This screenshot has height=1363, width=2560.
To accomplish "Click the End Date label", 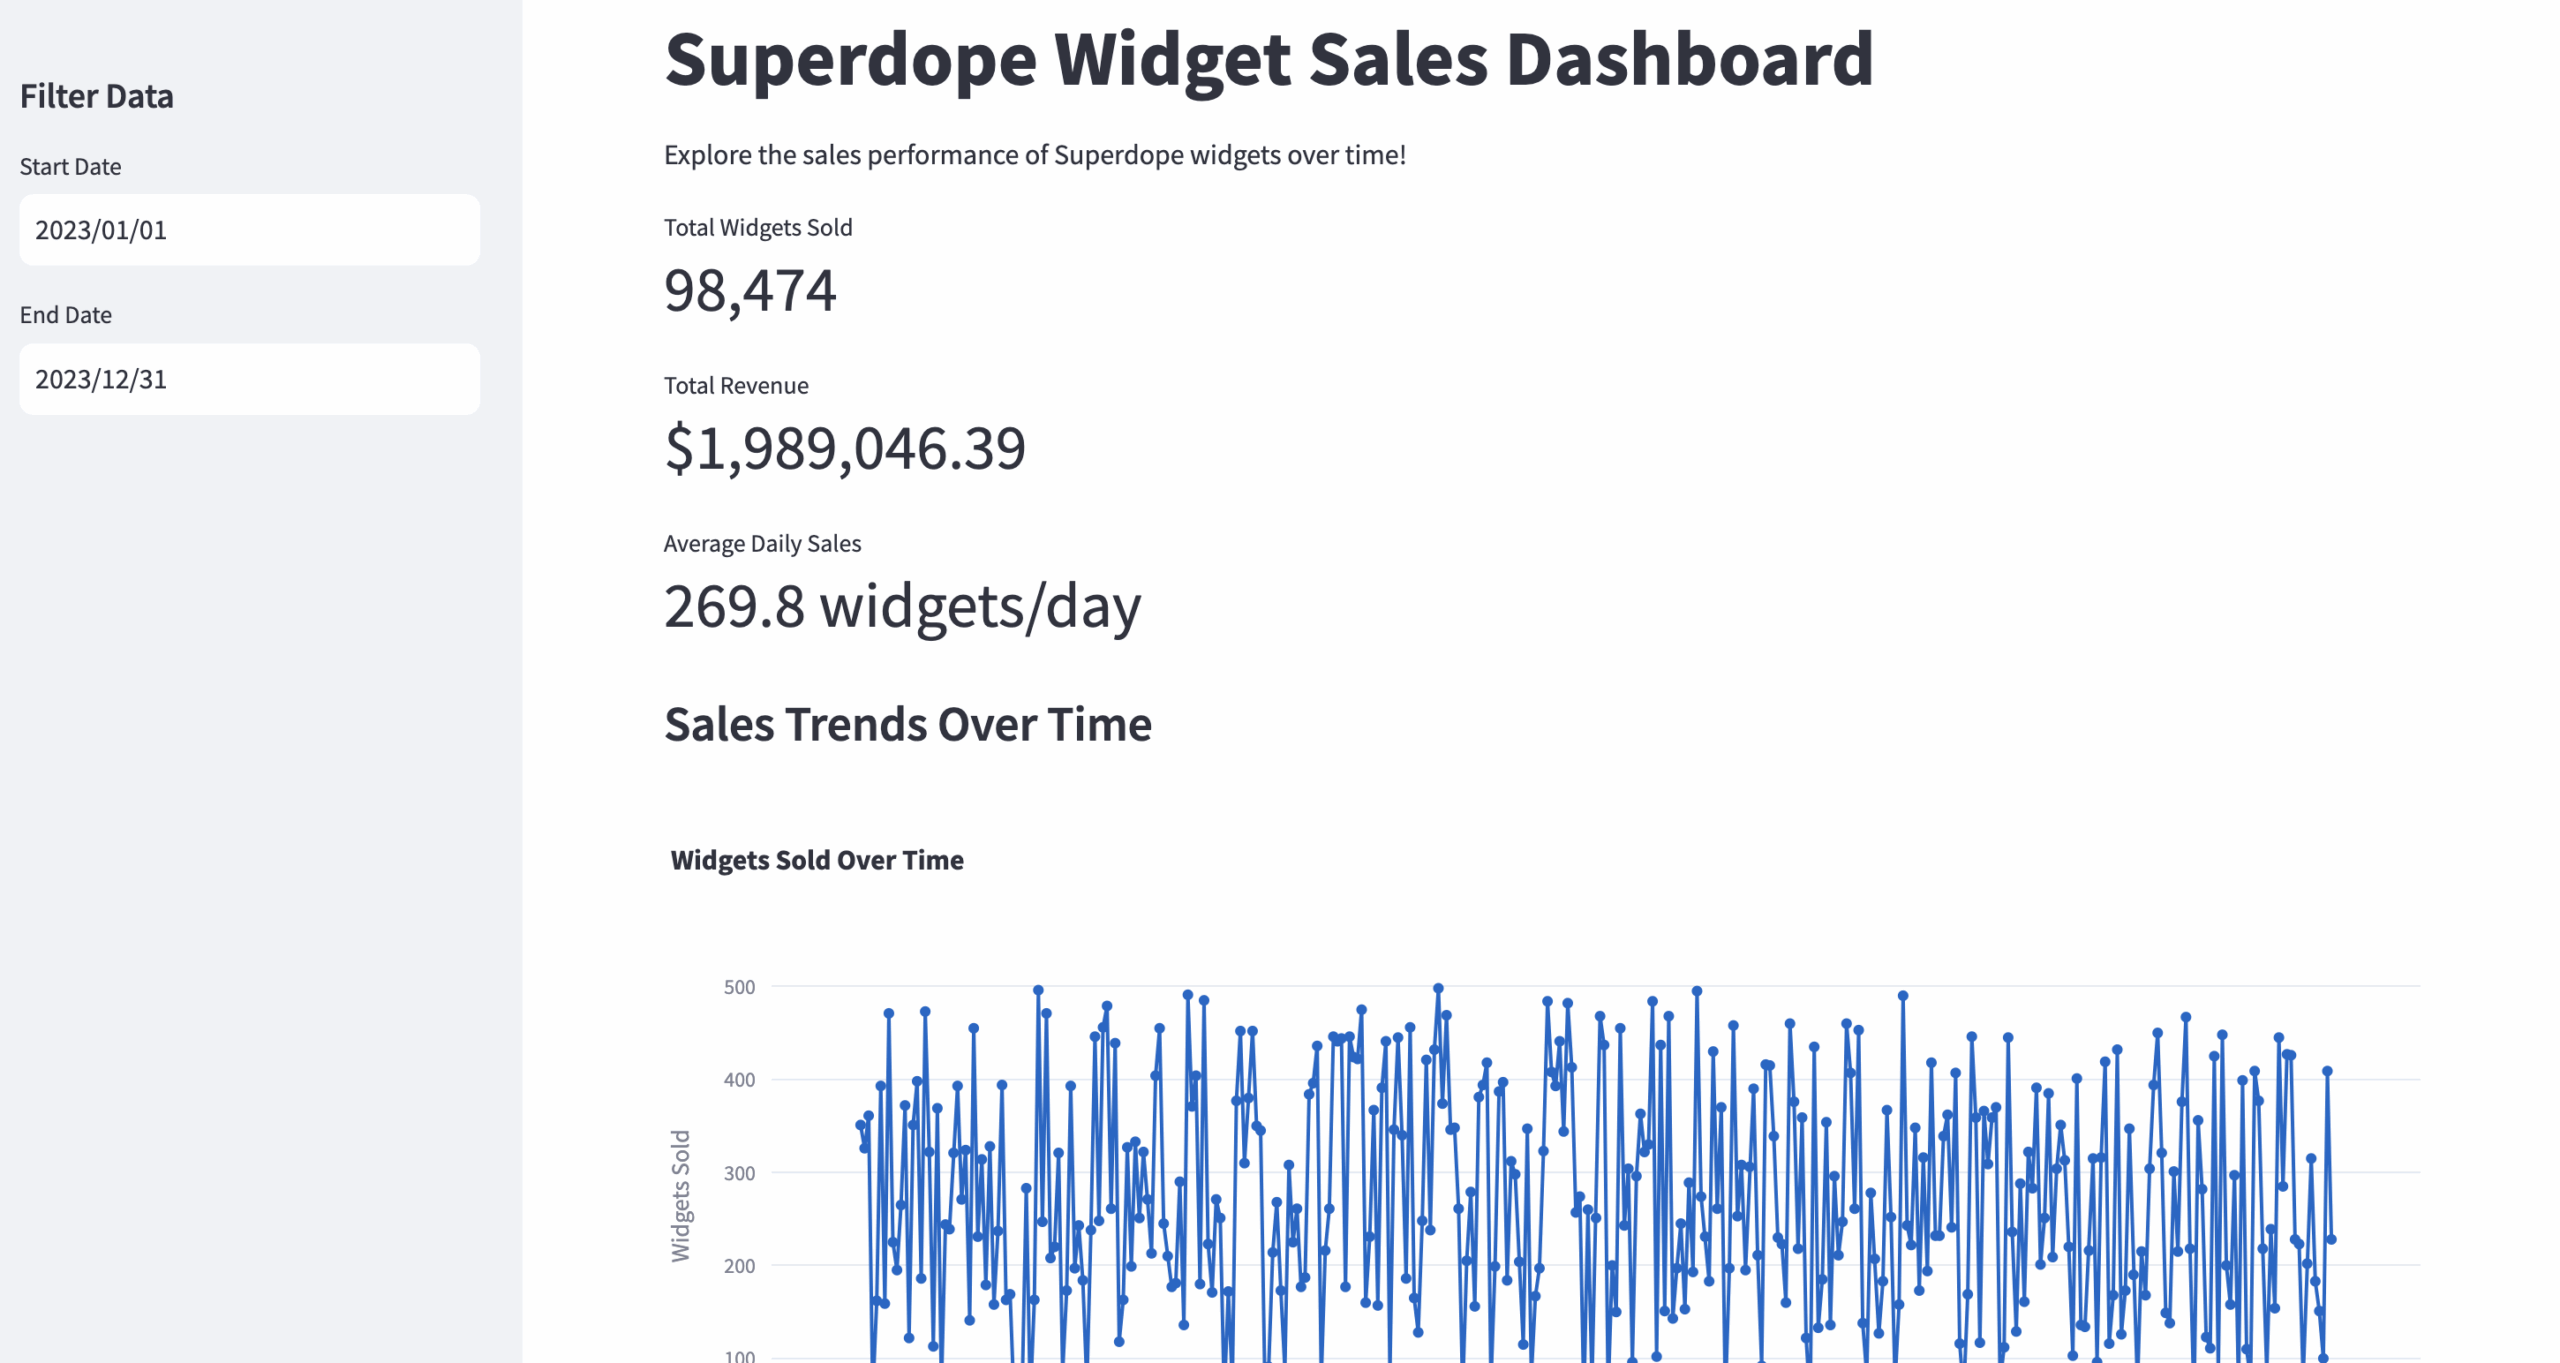I will click(66, 315).
